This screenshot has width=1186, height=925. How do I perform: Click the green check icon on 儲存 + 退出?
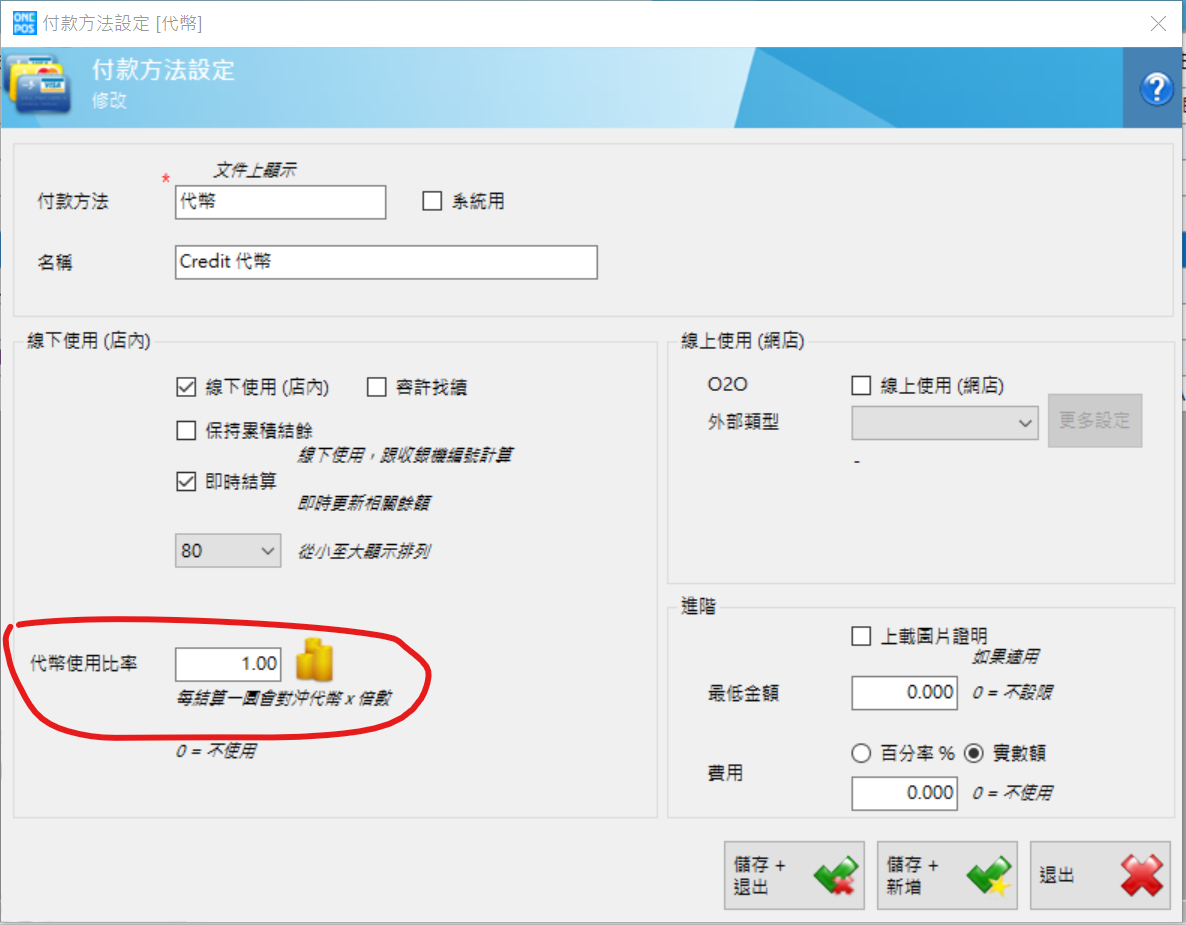coord(836,875)
